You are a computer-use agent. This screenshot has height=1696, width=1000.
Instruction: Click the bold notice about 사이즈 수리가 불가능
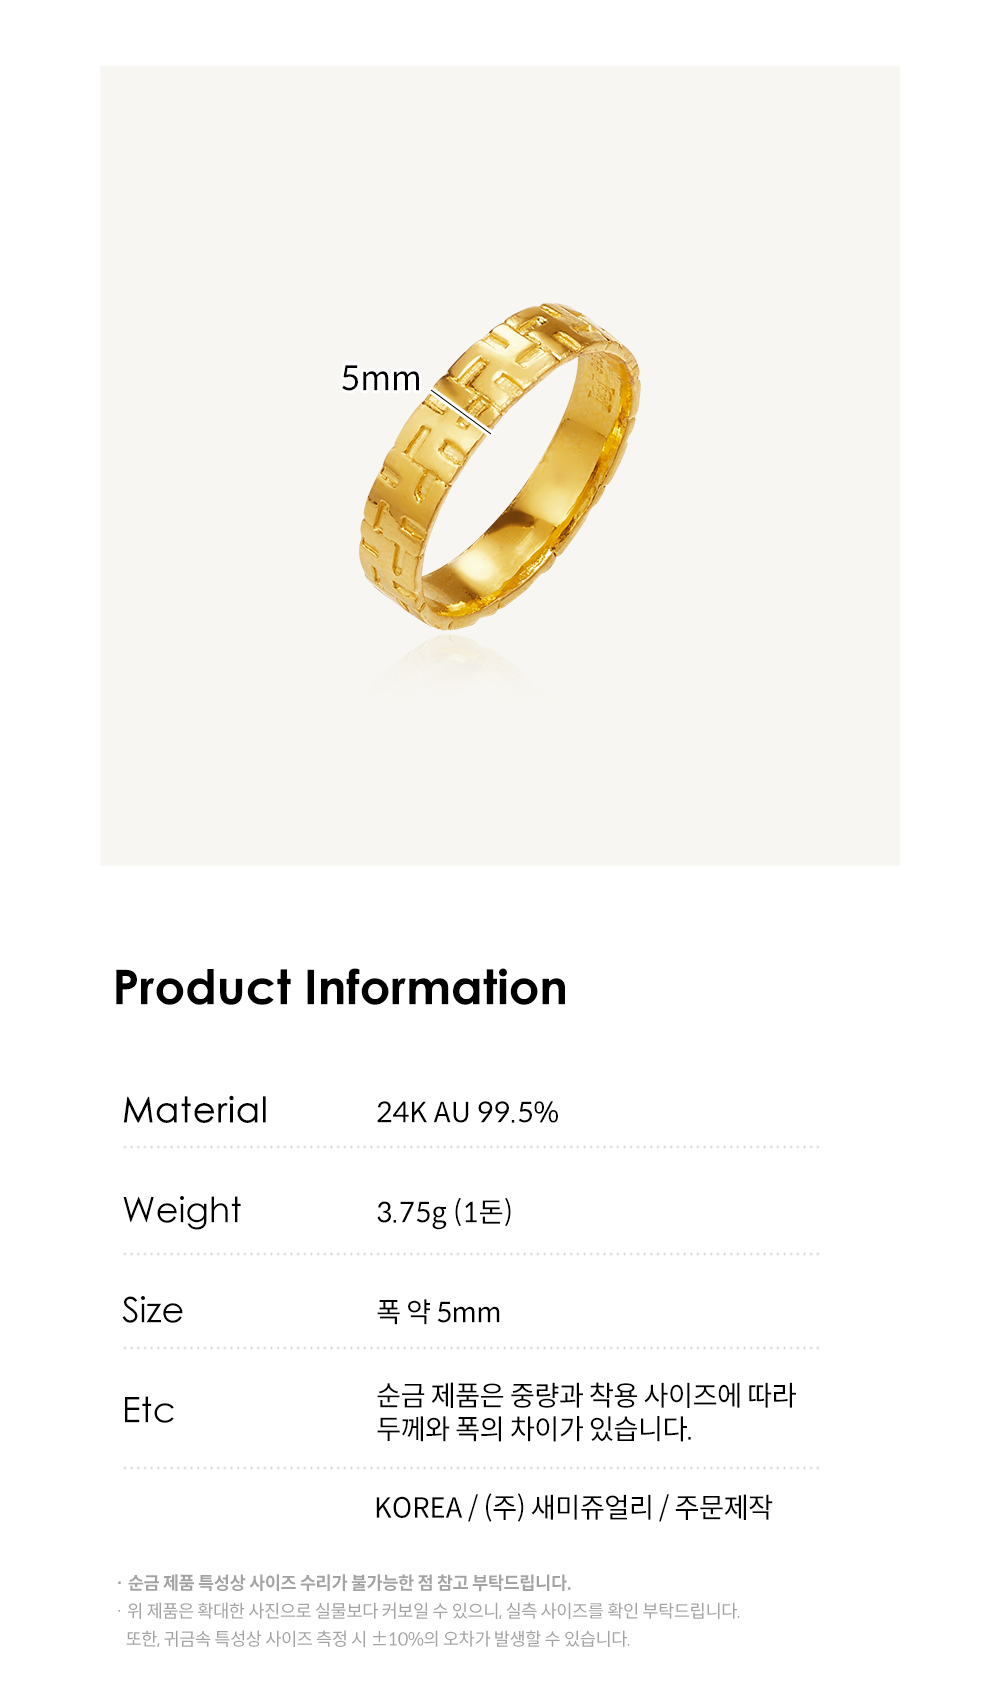[349, 1583]
